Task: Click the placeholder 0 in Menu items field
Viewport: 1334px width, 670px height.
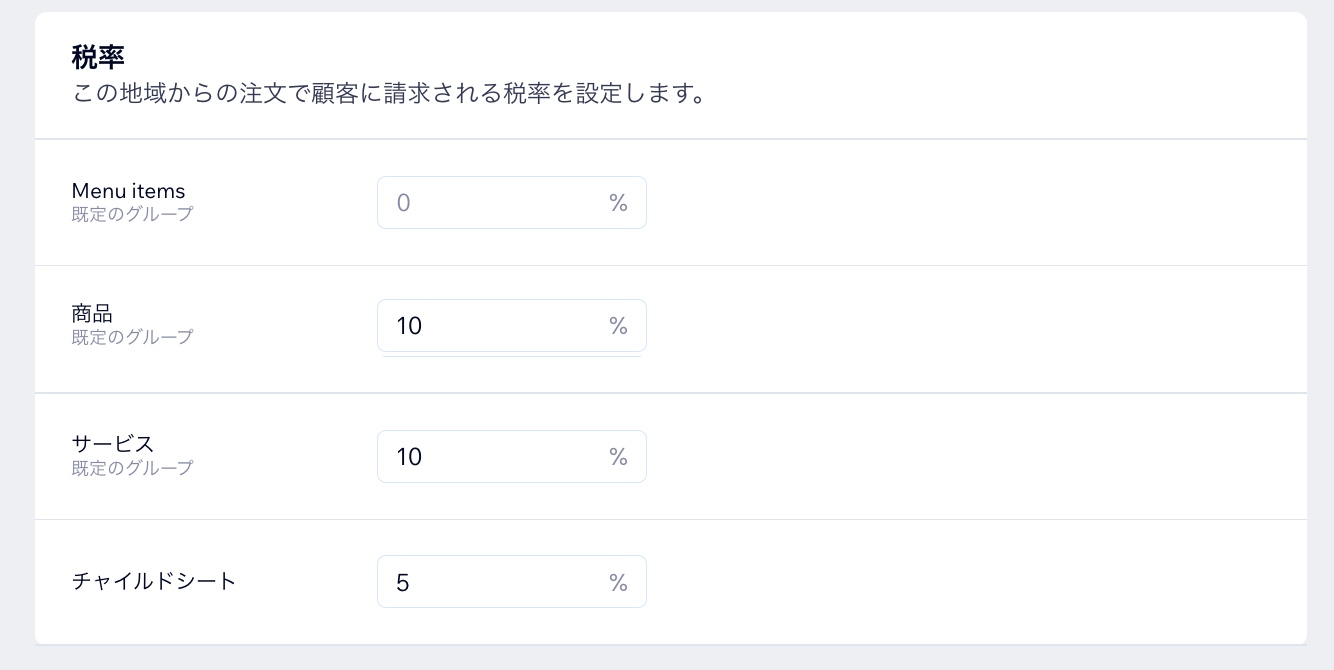Action: point(404,203)
